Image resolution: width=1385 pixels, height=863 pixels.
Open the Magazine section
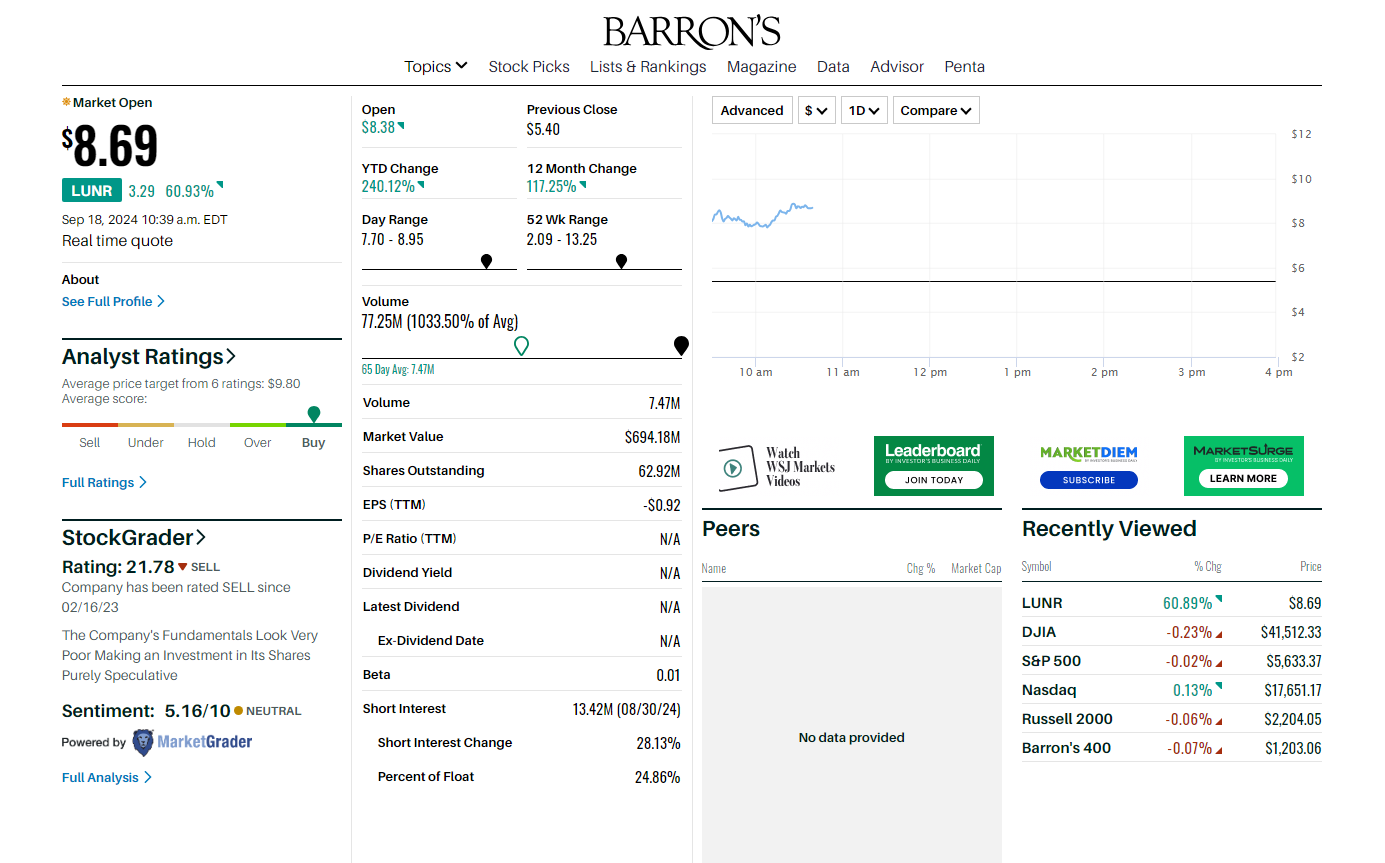coord(762,66)
